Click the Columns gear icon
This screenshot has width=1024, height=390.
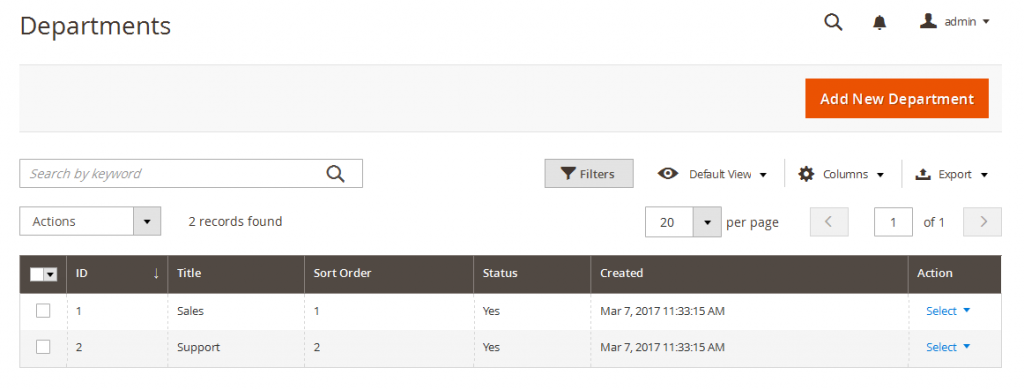[807, 174]
